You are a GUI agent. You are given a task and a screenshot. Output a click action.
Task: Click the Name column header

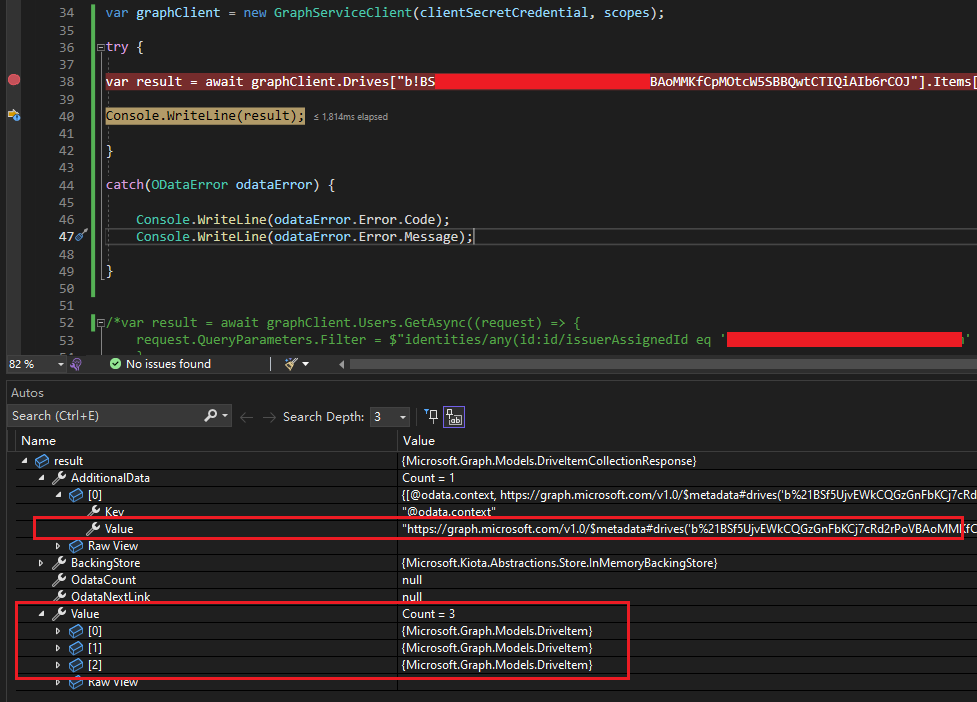[x=38, y=440]
